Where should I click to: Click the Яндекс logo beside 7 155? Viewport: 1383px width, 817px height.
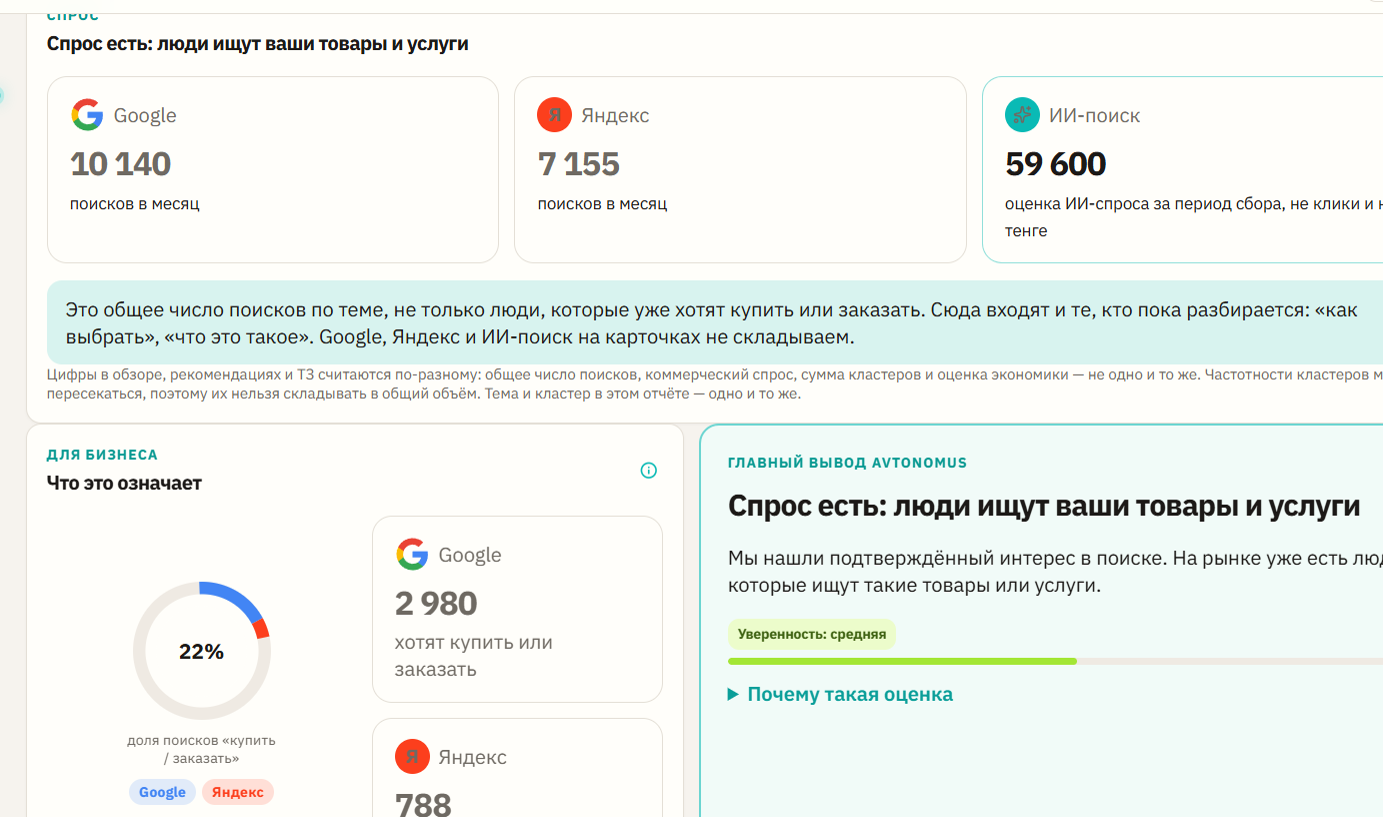click(x=554, y=115)
